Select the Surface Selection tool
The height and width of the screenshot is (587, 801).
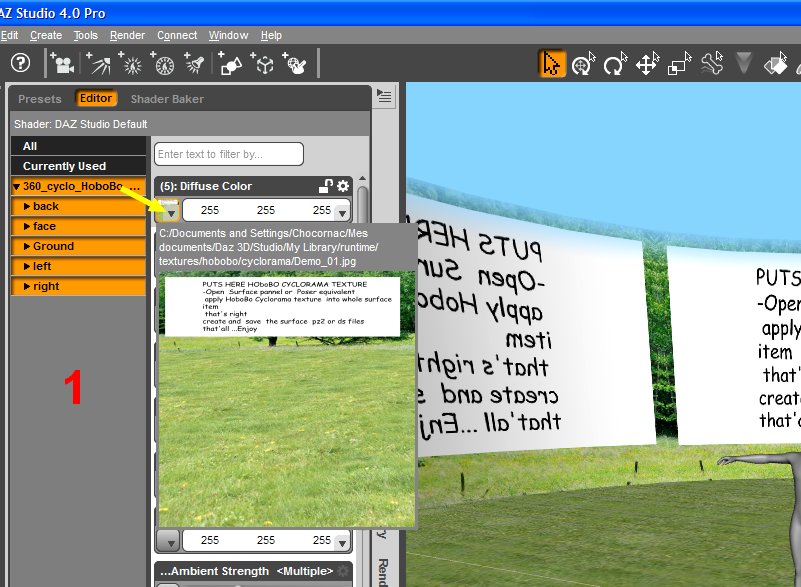[776, 64]
